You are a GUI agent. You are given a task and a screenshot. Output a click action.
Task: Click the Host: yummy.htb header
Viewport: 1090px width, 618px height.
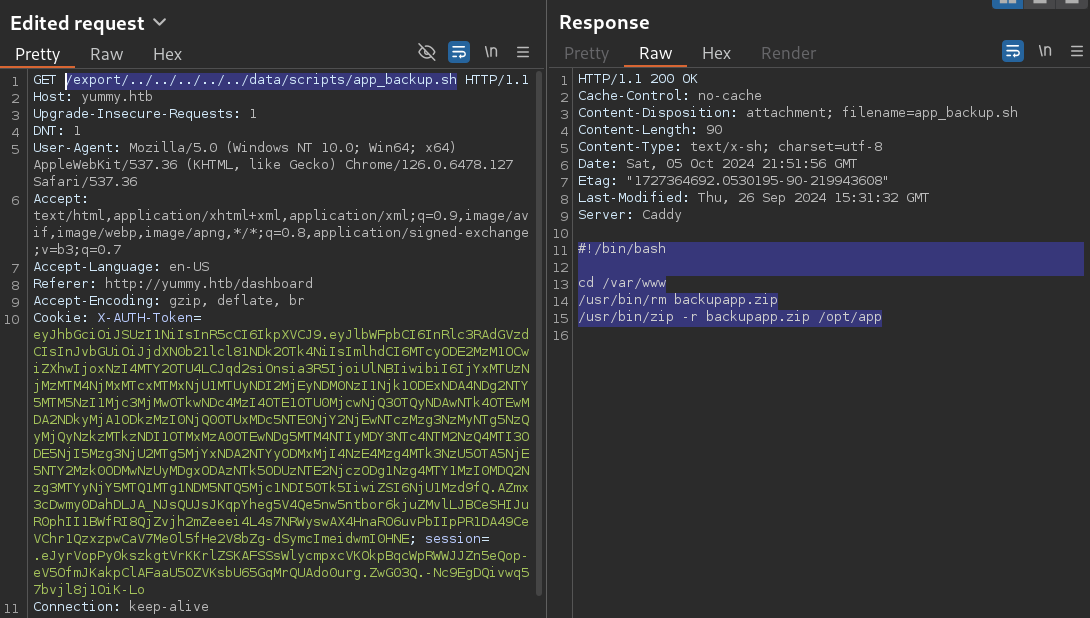click(x=92, y=97)
